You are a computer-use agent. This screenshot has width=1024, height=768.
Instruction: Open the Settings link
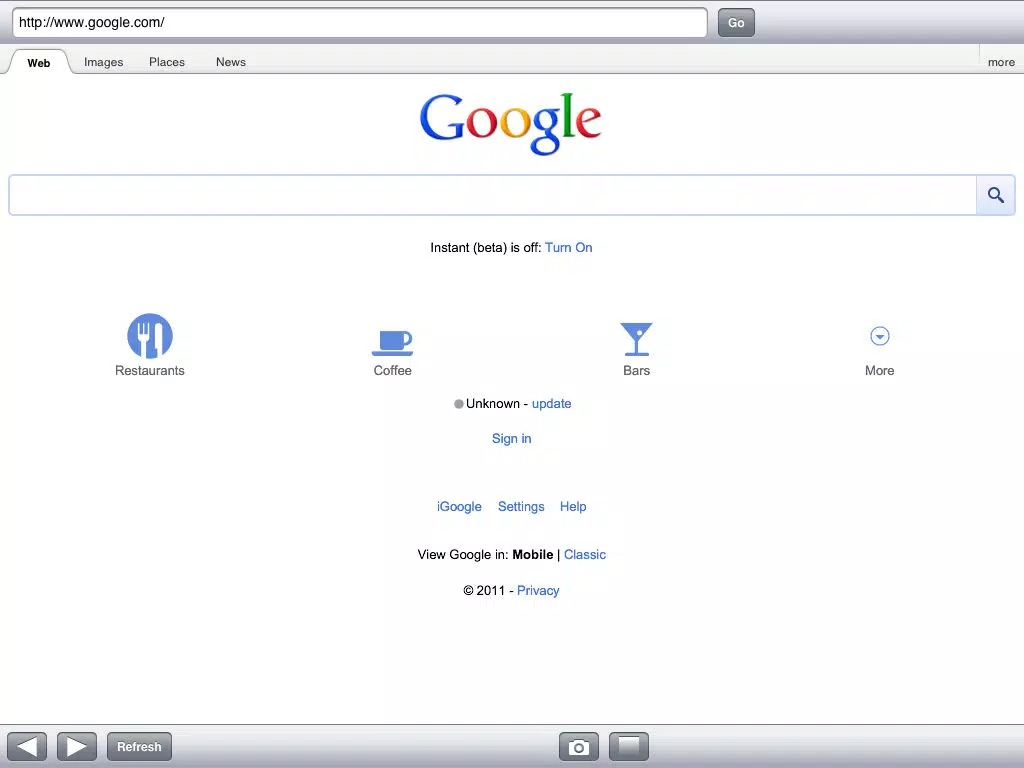click(x=520, y=507)
